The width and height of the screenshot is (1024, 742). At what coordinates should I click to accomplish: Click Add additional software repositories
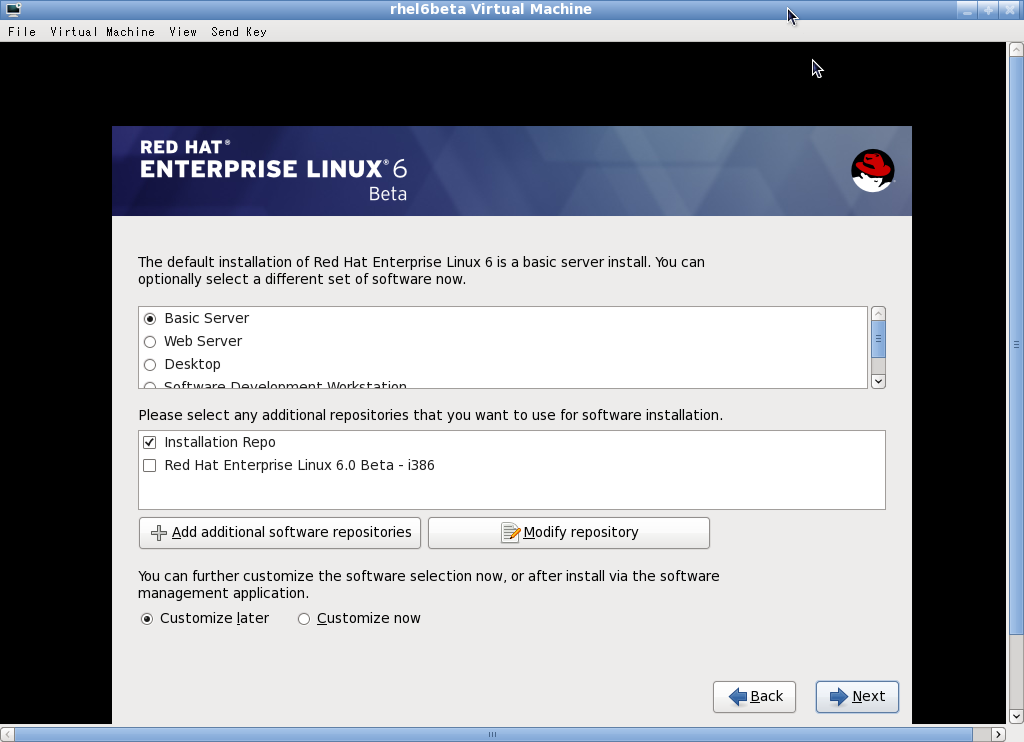(280, 532)
